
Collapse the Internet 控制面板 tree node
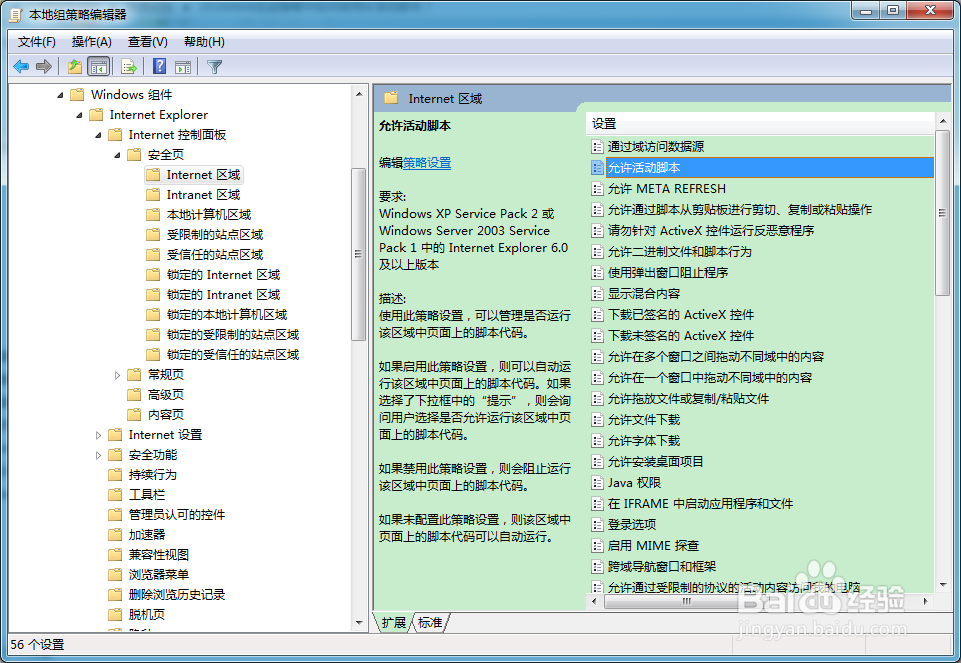click(x=98, y=135)
